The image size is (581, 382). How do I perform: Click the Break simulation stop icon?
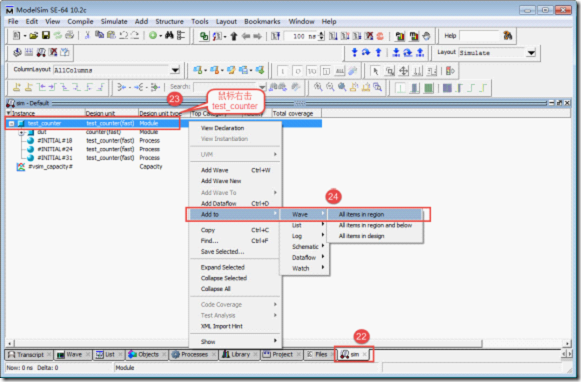[x=380, y=36]
